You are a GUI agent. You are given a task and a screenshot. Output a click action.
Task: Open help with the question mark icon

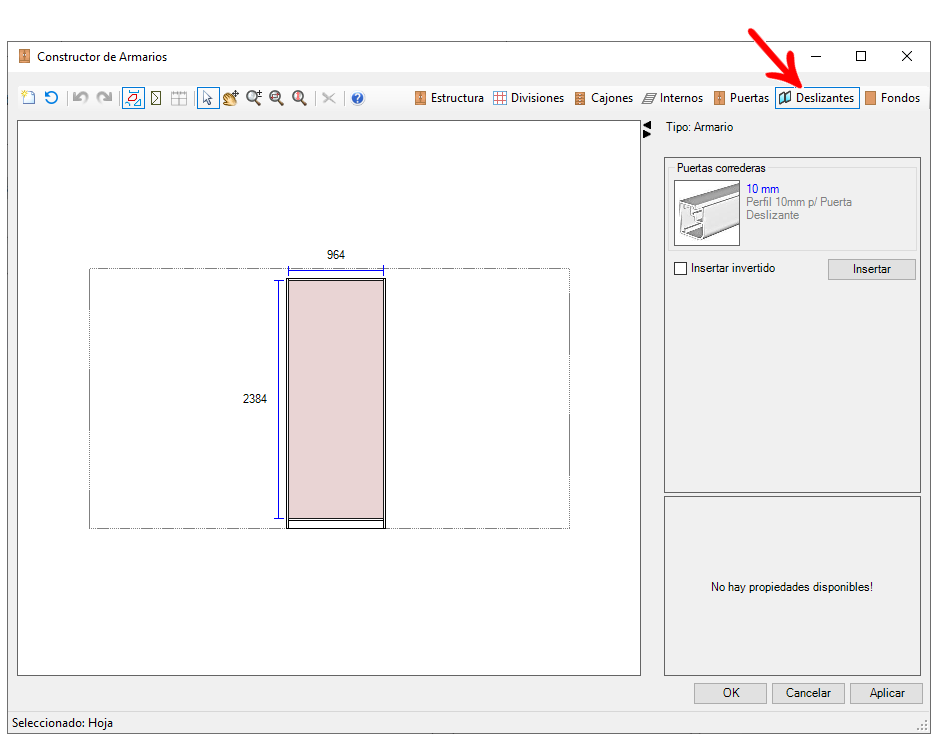point(357,98)
